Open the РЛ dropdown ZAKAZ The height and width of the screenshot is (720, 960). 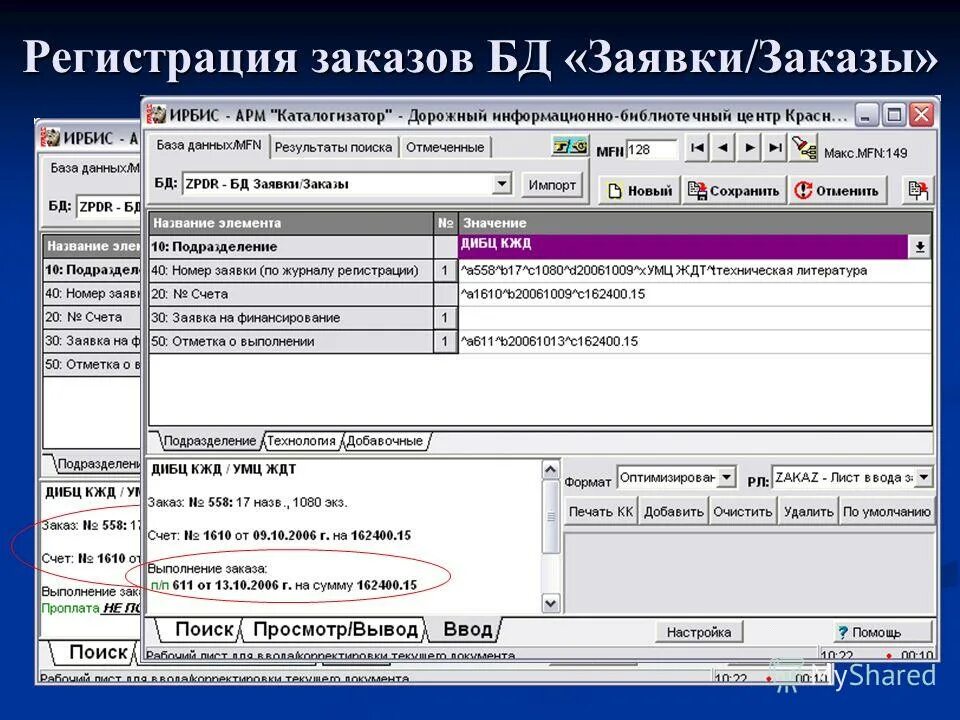924,479
